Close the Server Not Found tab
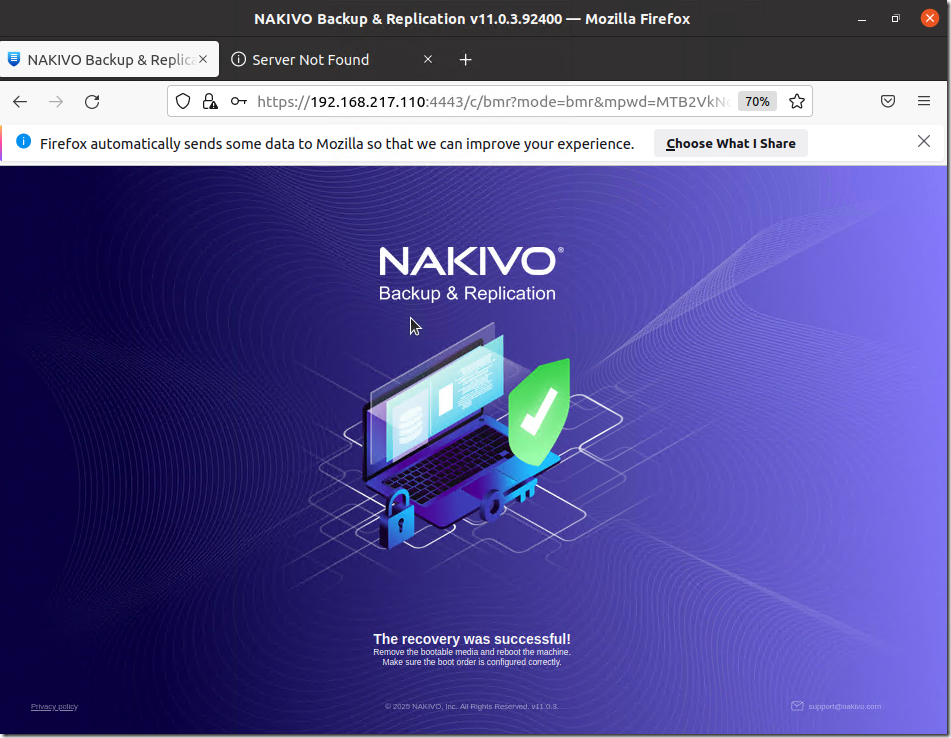Image resolution: width=951 pixels, height=738 pixels. (x=428, y=59)
